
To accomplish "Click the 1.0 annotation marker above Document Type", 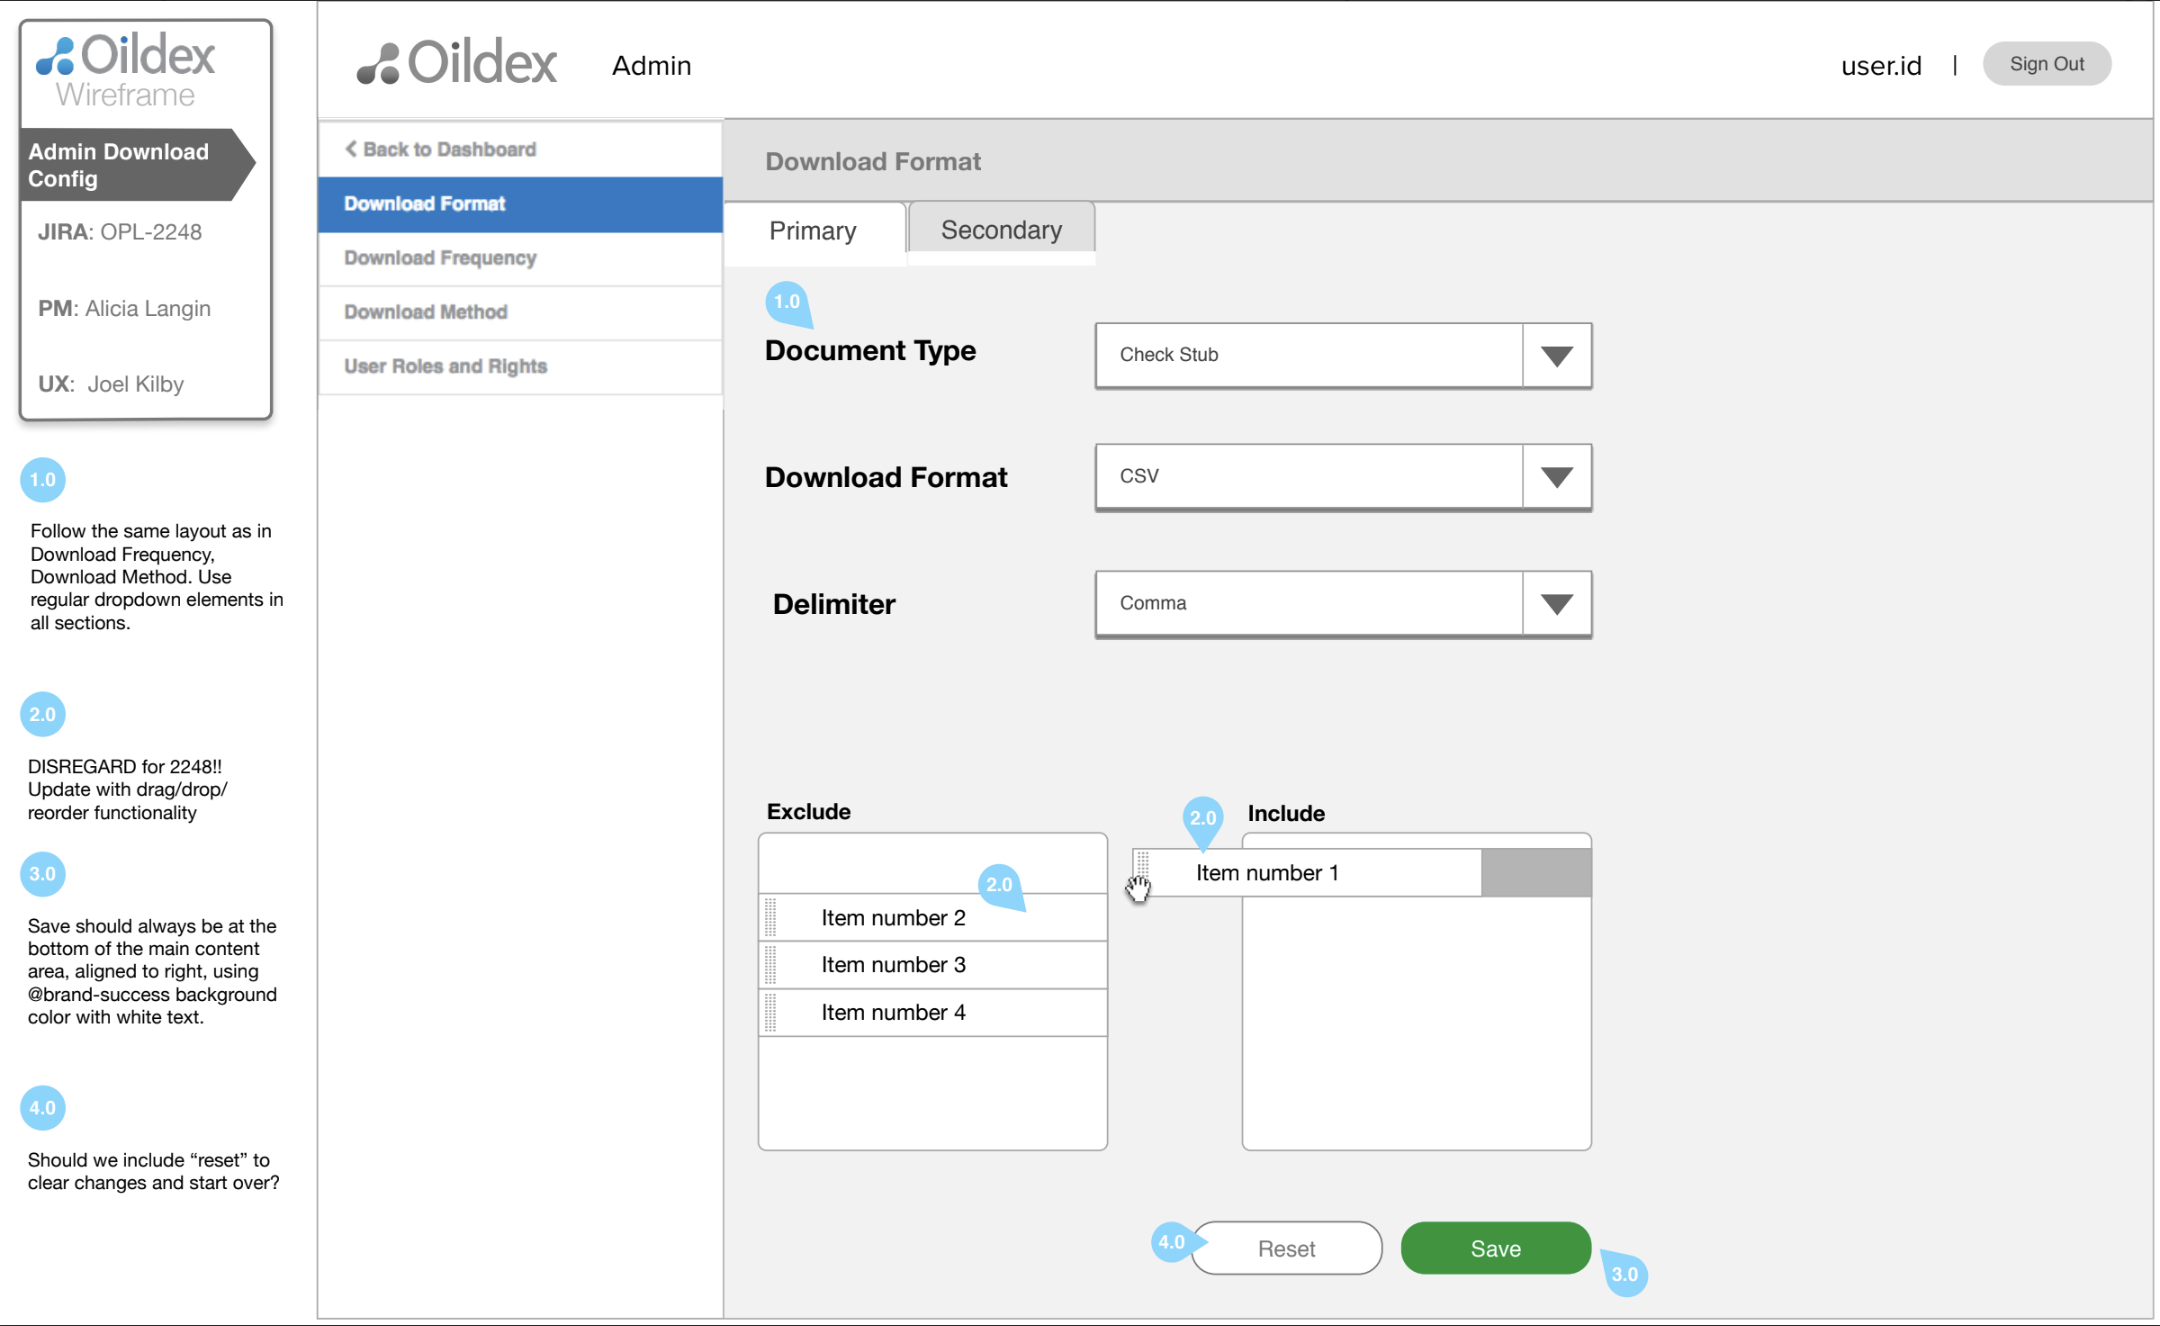I will pos(787,302).
